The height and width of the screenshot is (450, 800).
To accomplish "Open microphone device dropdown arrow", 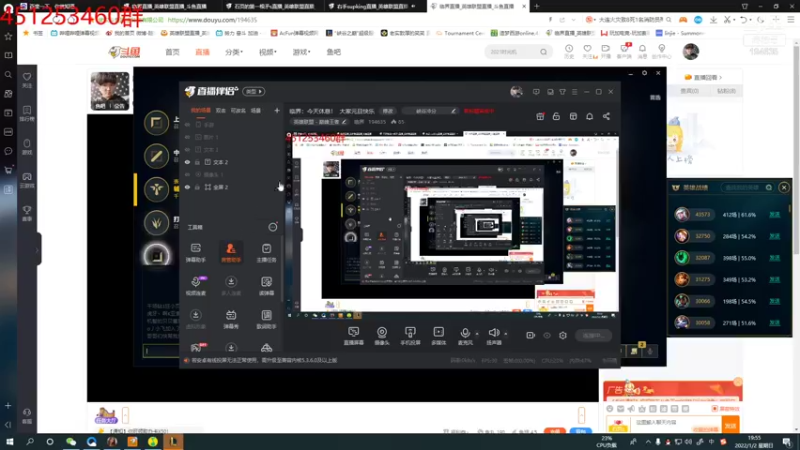I will point(477,334).
